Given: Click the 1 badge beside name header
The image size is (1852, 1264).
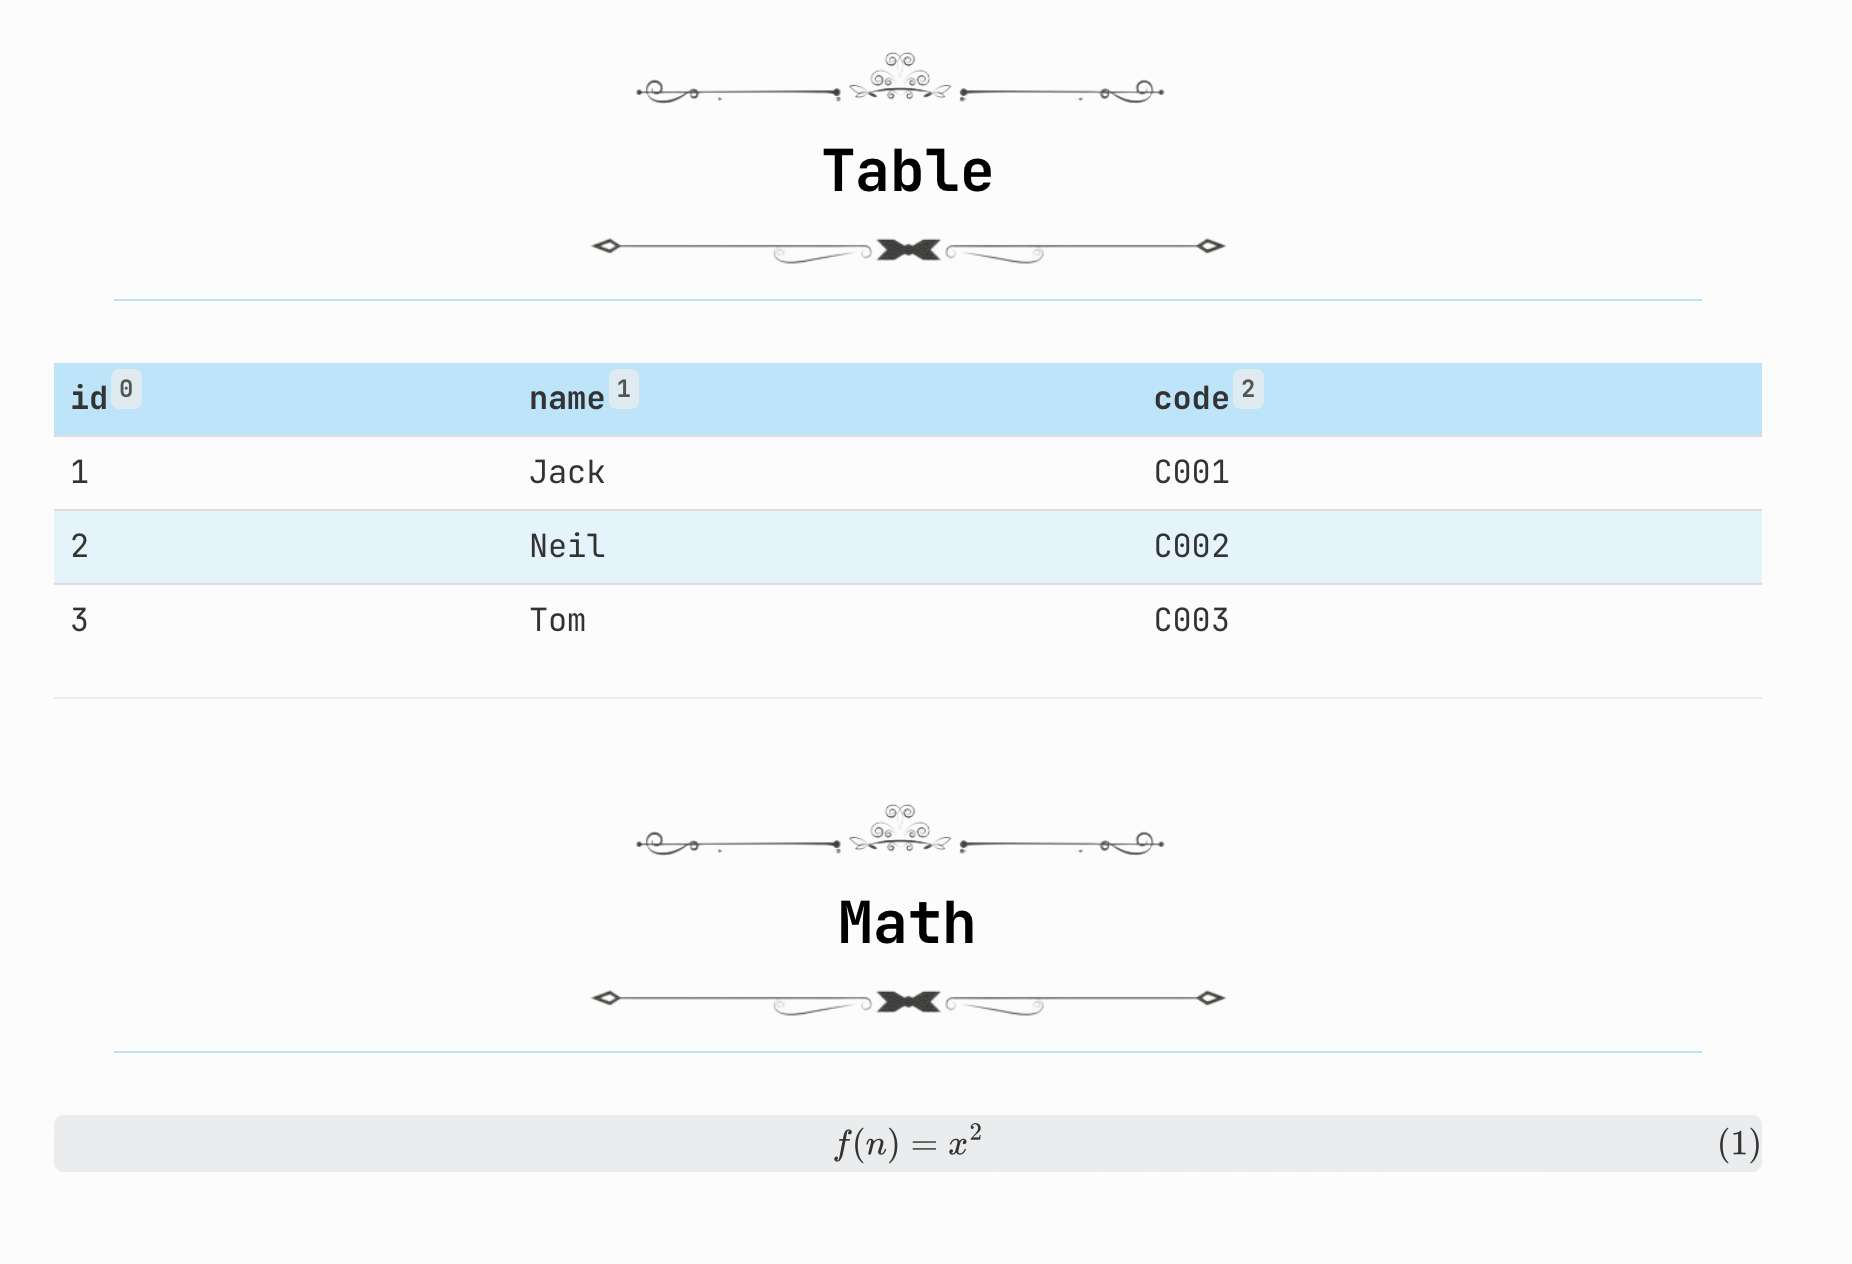Looking at the screenshot, I should coord(624,389).
